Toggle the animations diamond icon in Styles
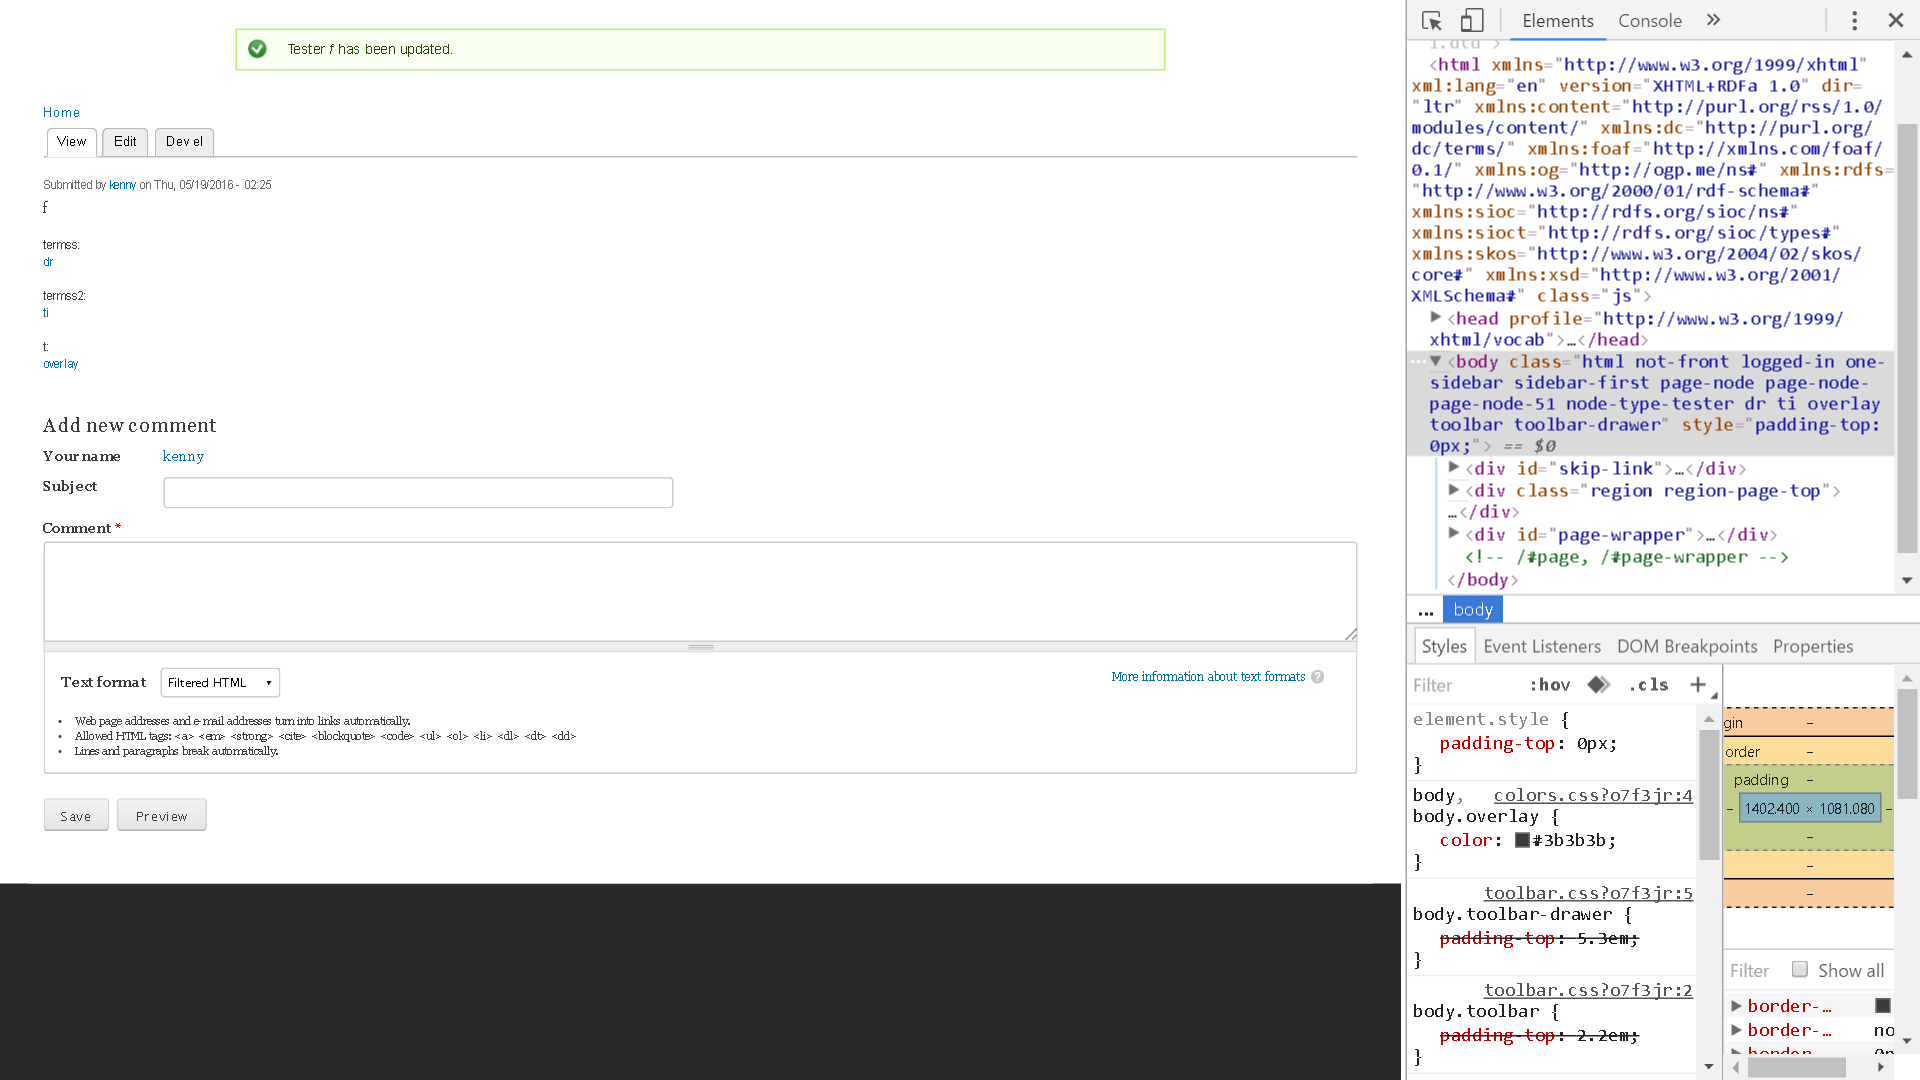The width and height of the screenshot is (1920, 1080). [1598, 685]
